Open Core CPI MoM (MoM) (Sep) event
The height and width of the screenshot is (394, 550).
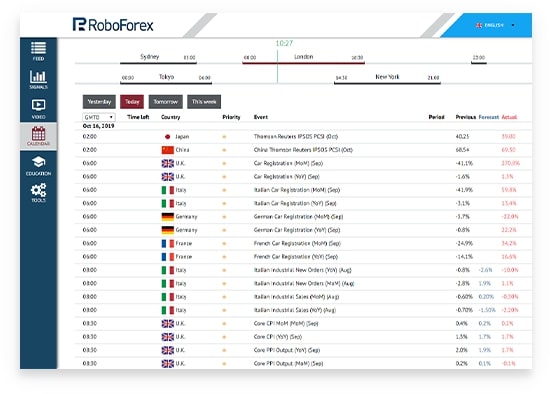tap(286, 323)
